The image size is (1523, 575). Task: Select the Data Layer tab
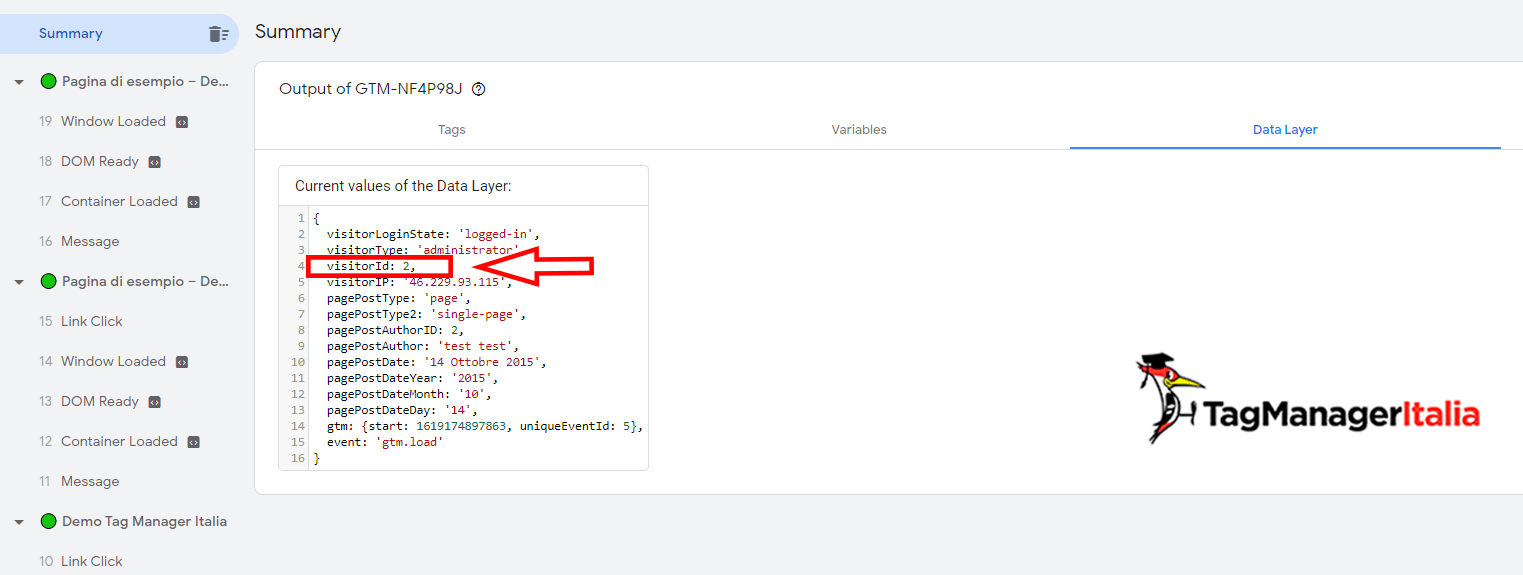(1285, 130)
